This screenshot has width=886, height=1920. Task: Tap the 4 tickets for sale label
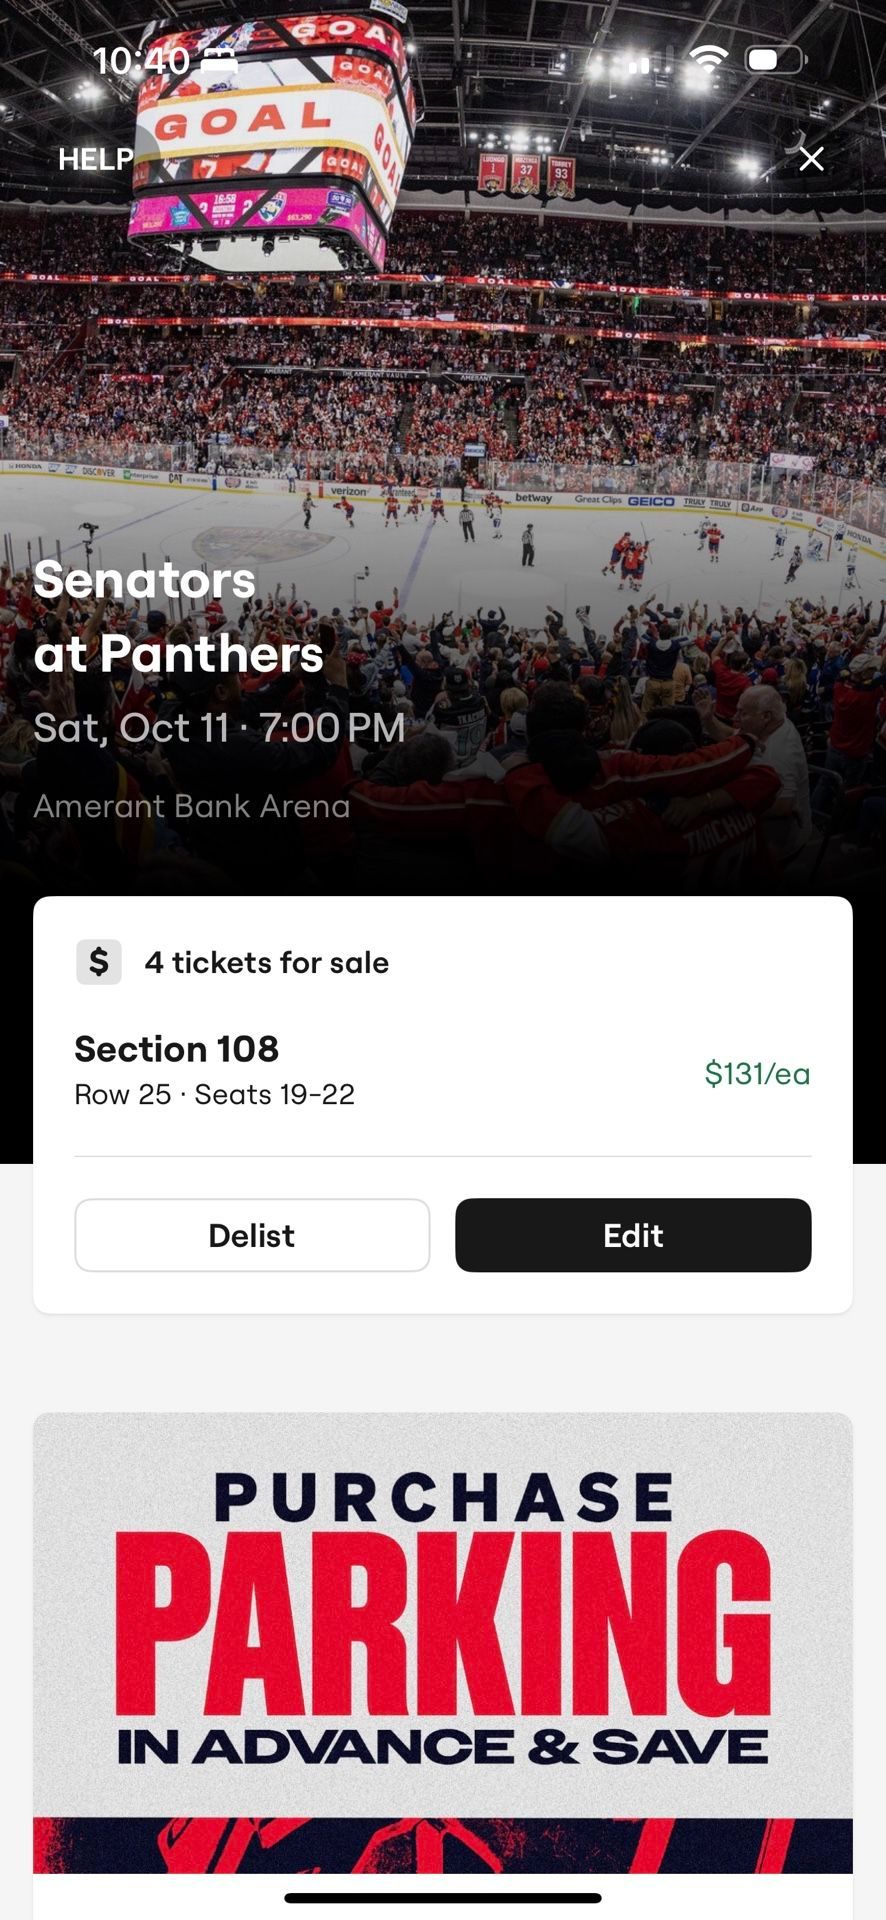(x=266, y=962)
